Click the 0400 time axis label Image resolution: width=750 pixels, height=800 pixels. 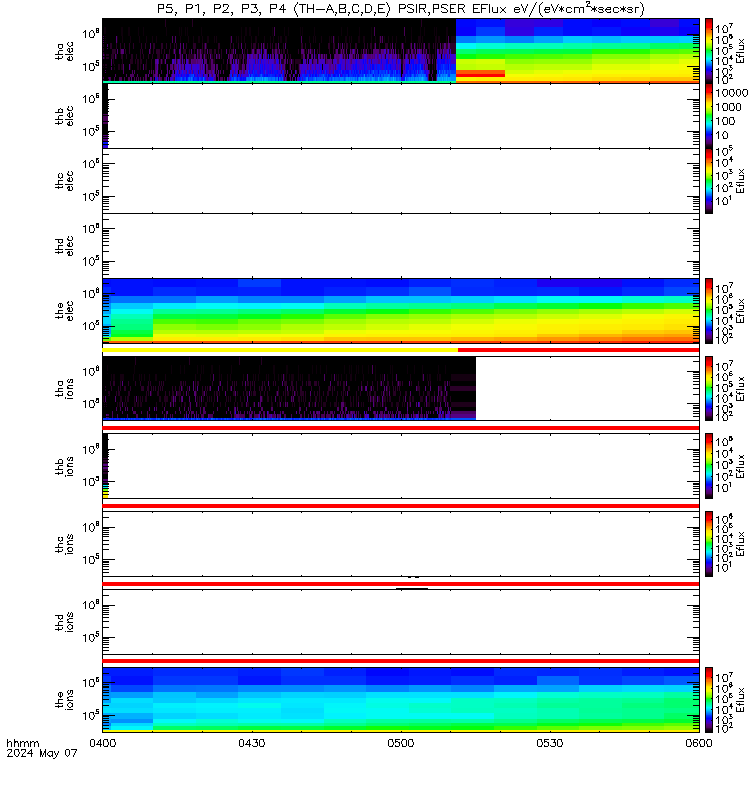[x=103, y=743]
